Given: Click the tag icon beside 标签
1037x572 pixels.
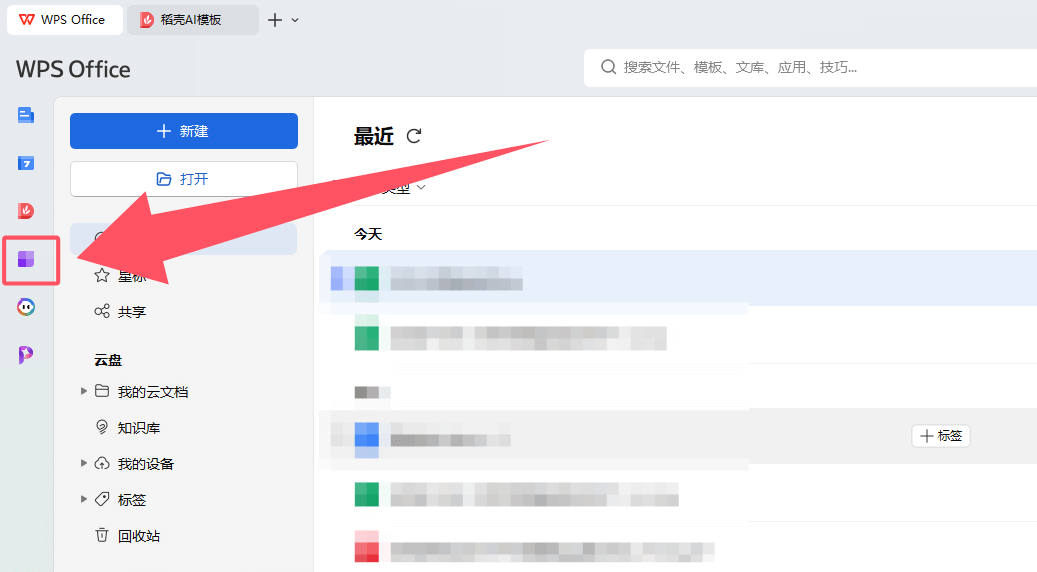Looking at the screenshot, I should (102, 499).
